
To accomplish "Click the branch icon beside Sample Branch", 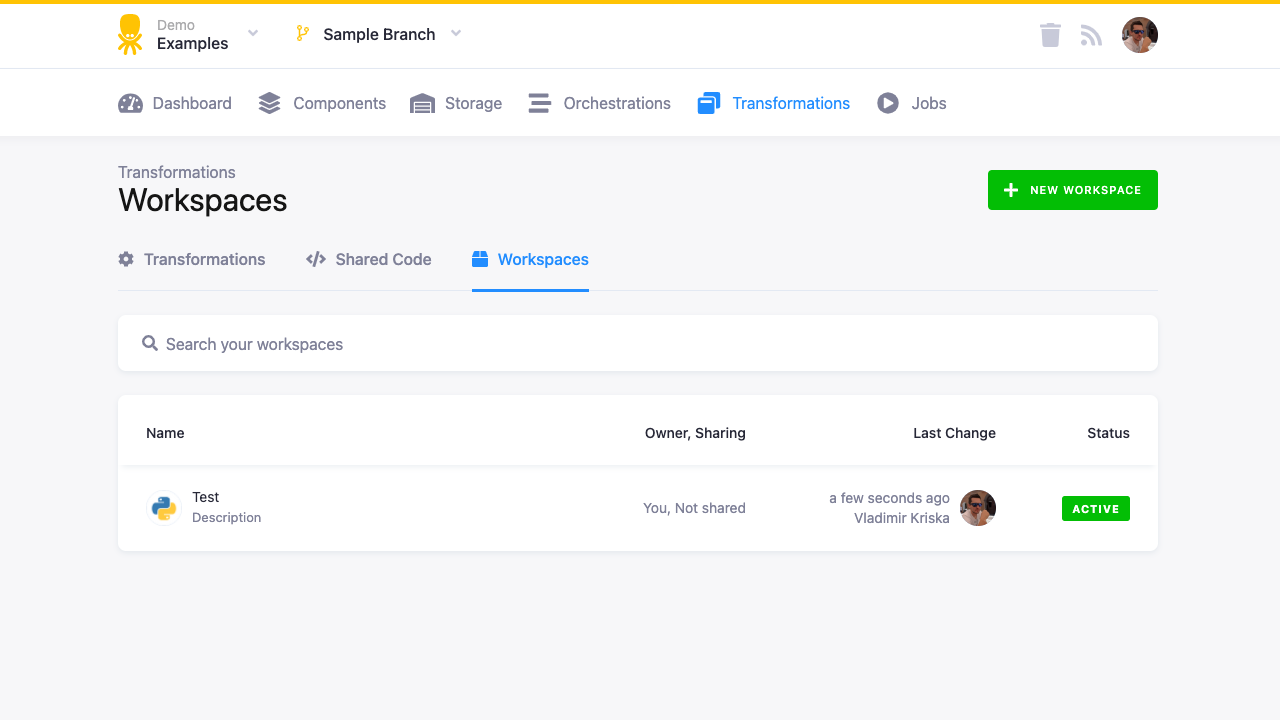I will click(301, 33).
